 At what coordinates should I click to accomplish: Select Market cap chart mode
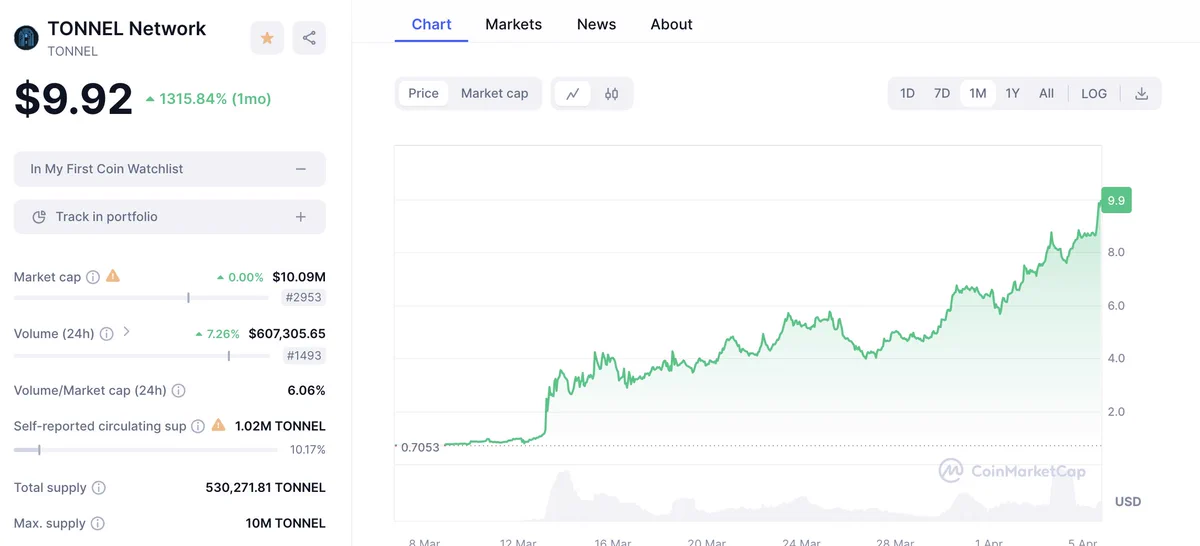pyautogui.click(x=494, y=93)
